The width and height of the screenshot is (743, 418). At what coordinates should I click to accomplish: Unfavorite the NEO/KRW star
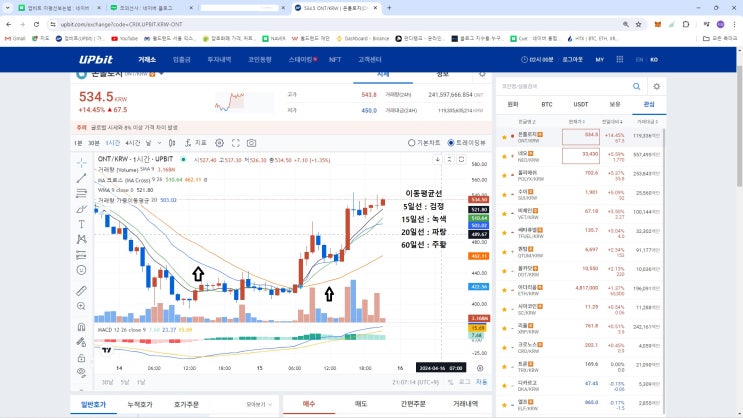504,156
